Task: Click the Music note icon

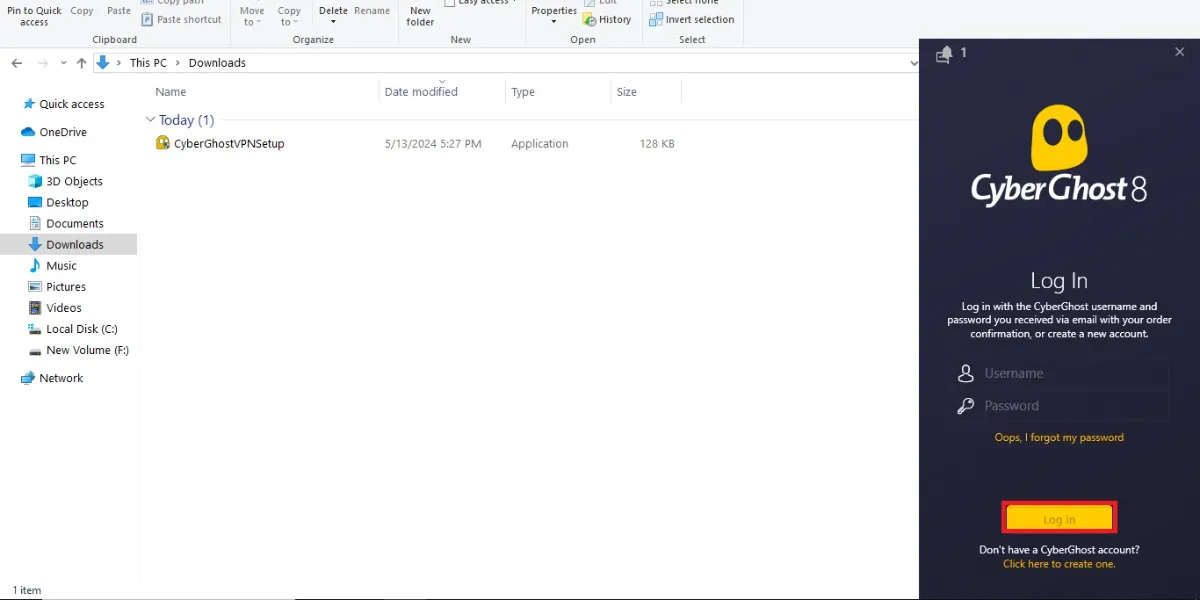Action: click(36, 265)
